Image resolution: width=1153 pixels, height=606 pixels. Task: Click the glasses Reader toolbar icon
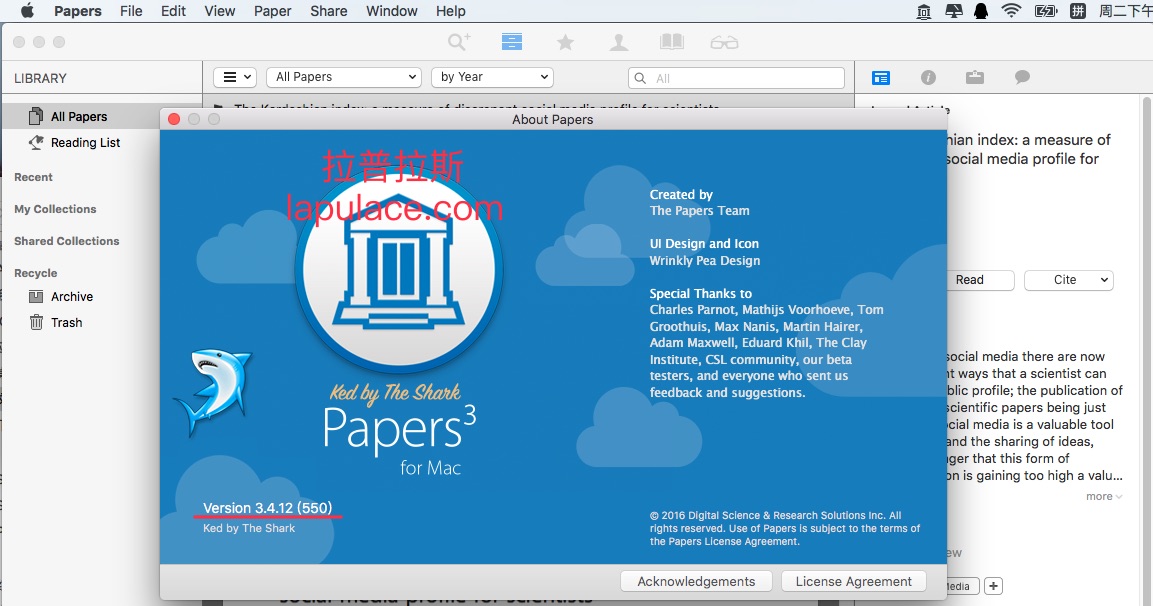tap(724, 43)
